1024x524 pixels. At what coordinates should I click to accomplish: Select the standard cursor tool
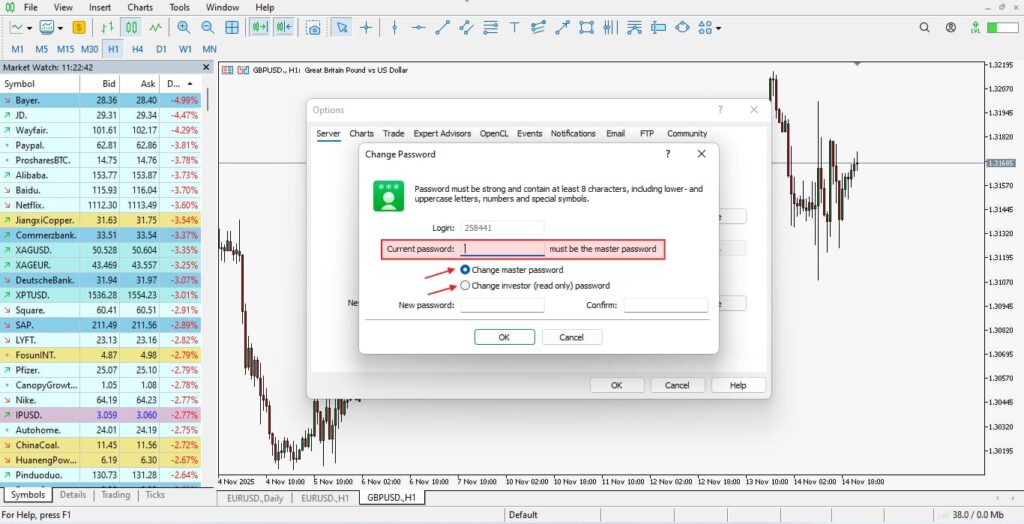point(342,27)
